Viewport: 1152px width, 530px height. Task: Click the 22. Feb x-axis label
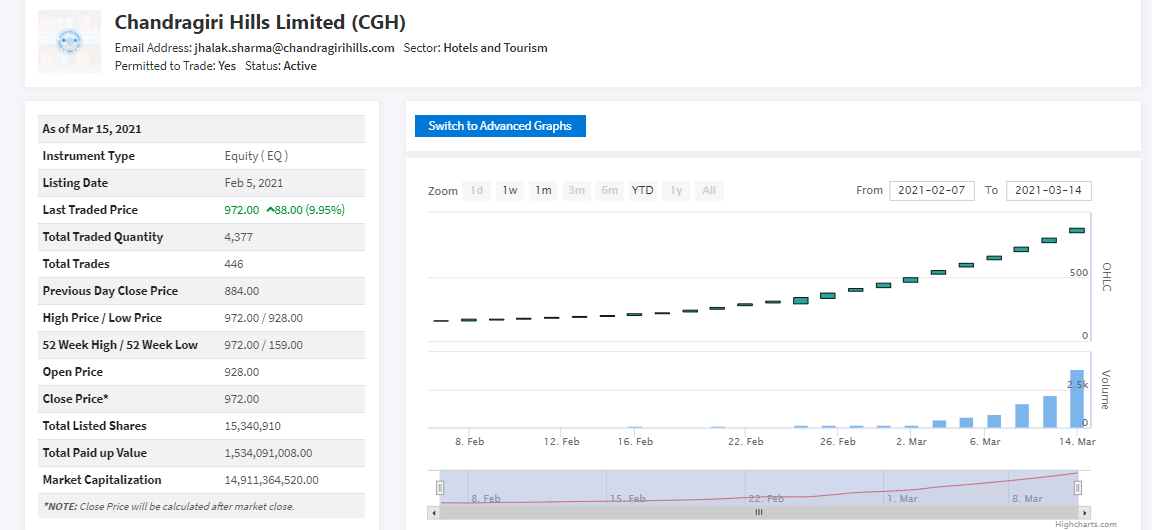pyautogui.click(x=745, y=442)
